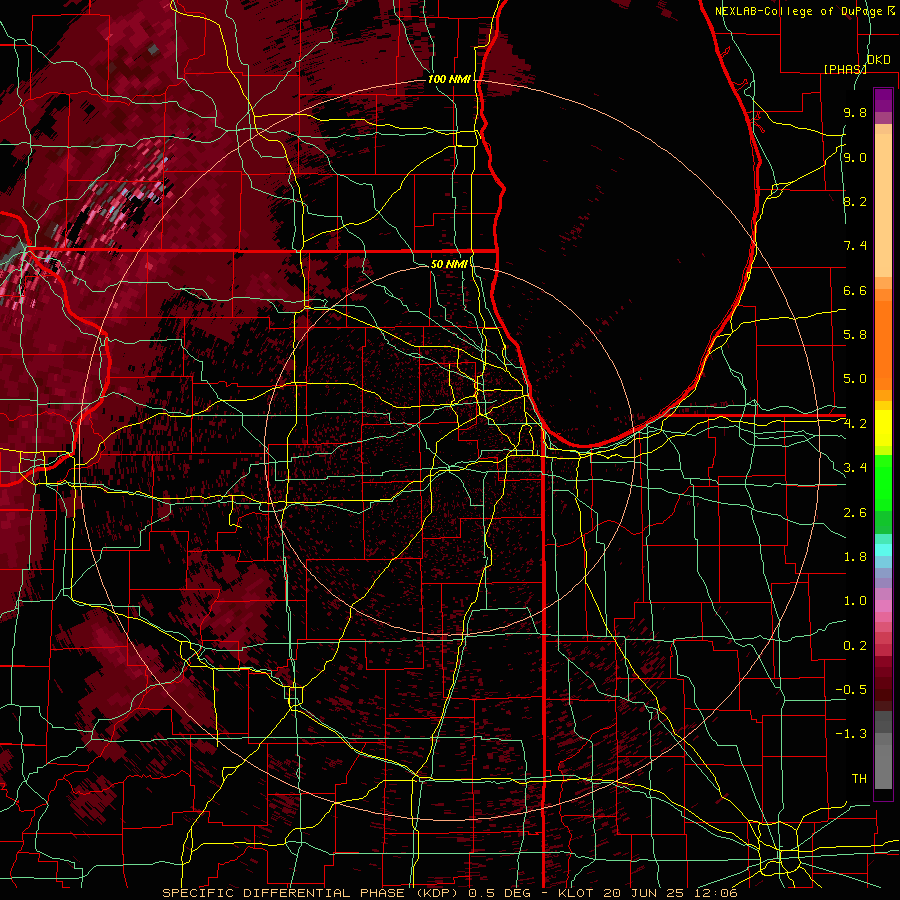Click the TH threshold label

click(859, 779)
